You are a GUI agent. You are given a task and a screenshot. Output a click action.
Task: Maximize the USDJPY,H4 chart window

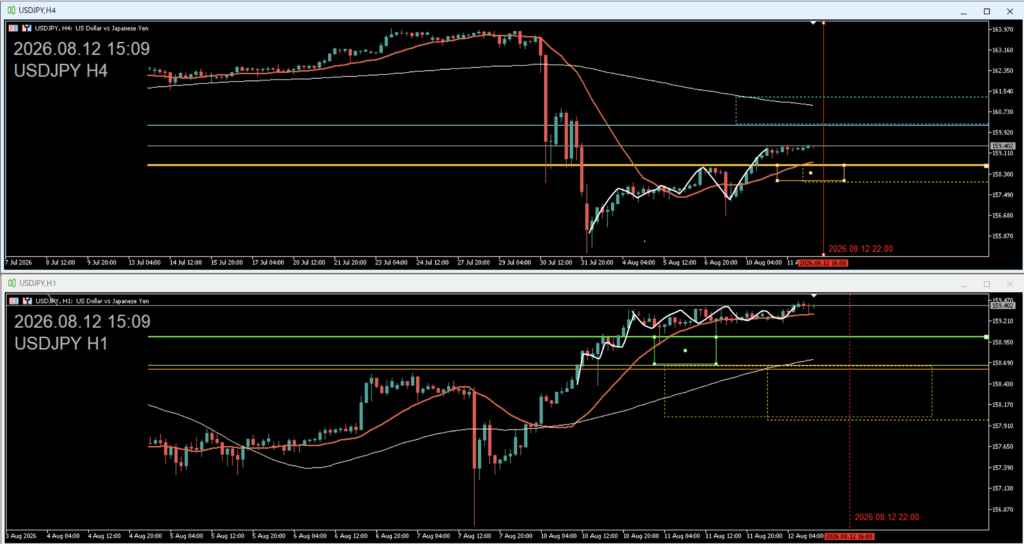click(x=987, y=11)
